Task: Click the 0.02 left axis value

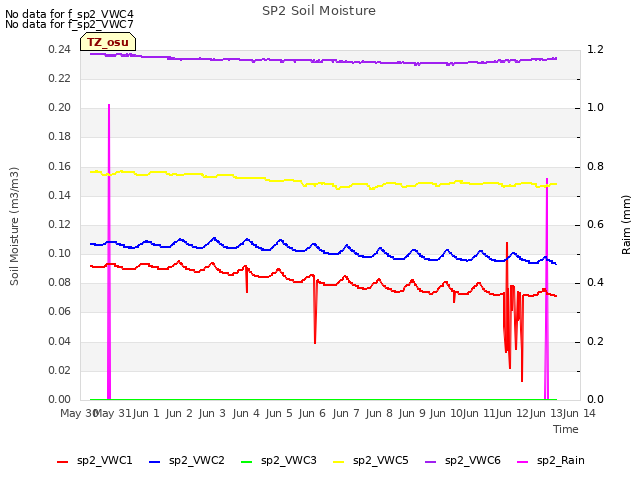Action: (59, 370)
